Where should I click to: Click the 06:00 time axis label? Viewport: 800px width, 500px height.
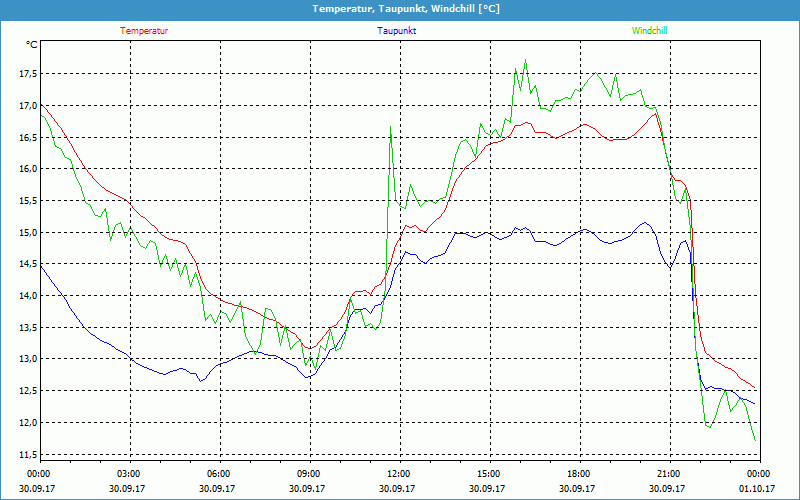point(219,474)
